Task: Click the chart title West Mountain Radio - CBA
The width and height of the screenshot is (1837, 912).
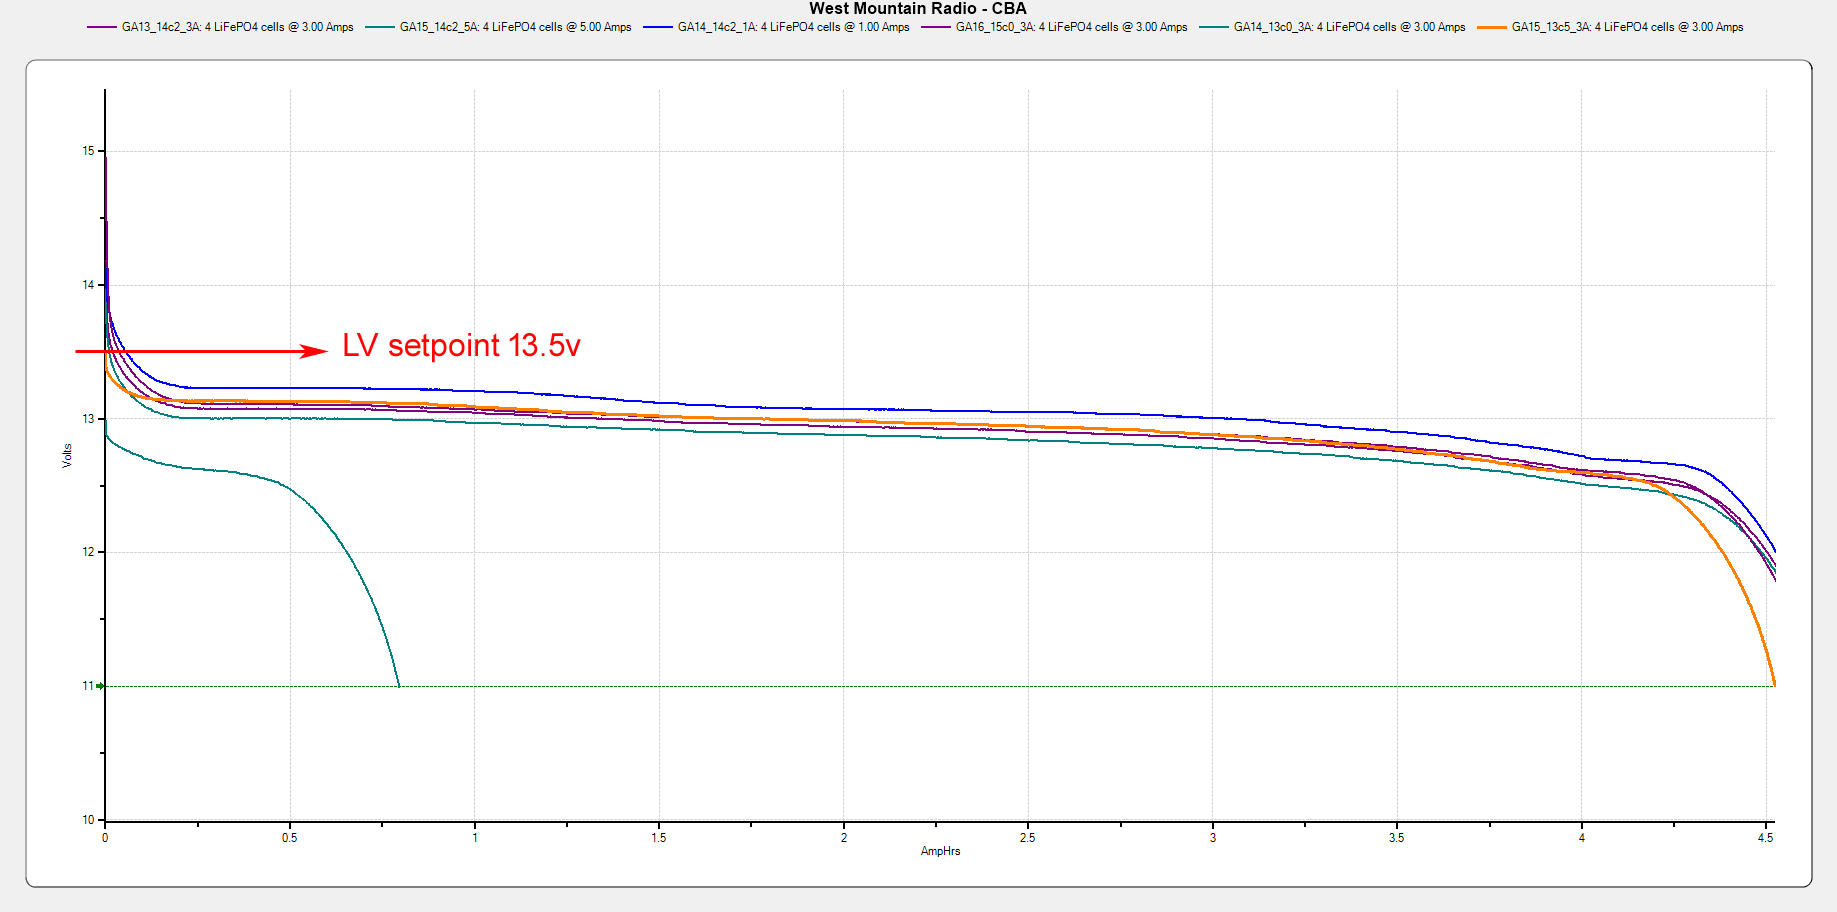Action: click(917, 9)
